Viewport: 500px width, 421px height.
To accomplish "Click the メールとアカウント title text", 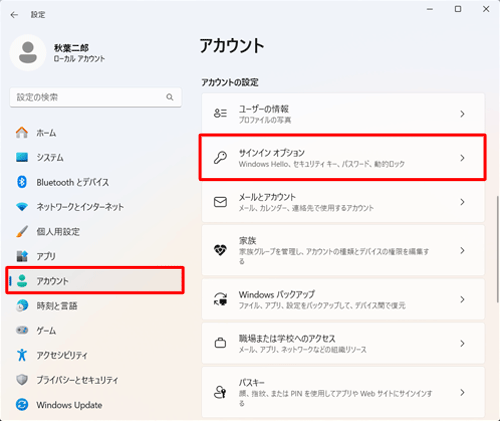I will pyautogui.click(x=267, y=197).
